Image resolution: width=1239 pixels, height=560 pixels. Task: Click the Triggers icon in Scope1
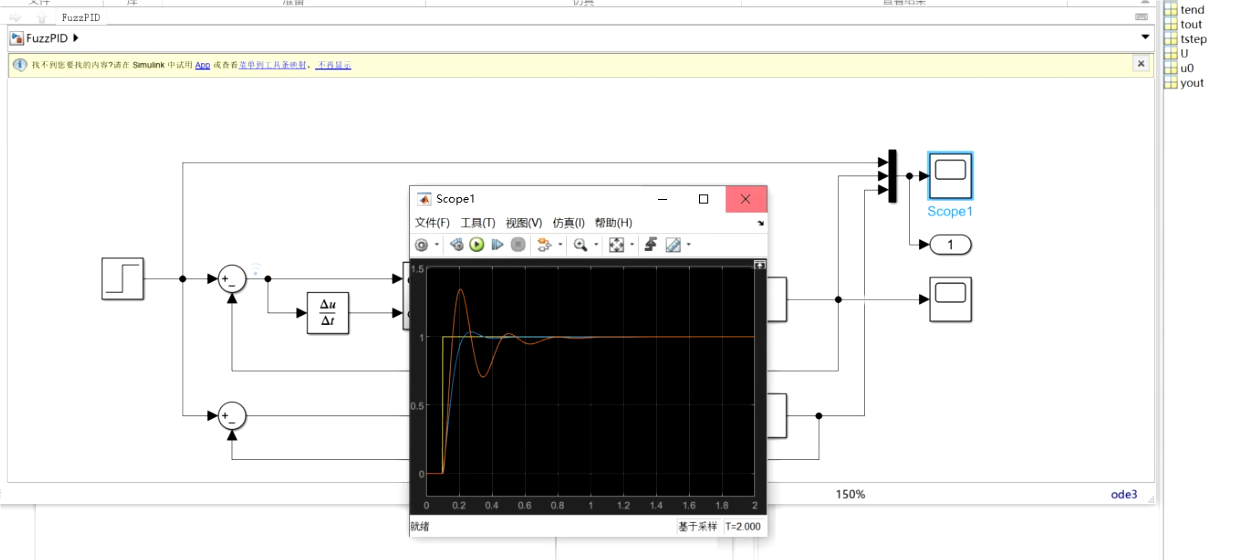pos(651,244)
